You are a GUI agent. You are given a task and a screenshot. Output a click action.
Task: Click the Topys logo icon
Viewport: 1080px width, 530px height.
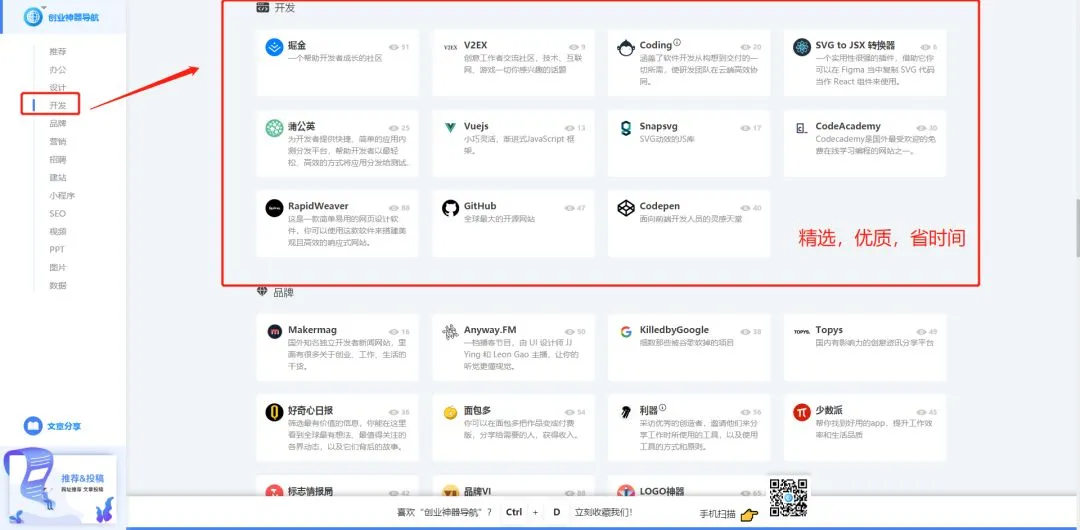tap(802, 332)
